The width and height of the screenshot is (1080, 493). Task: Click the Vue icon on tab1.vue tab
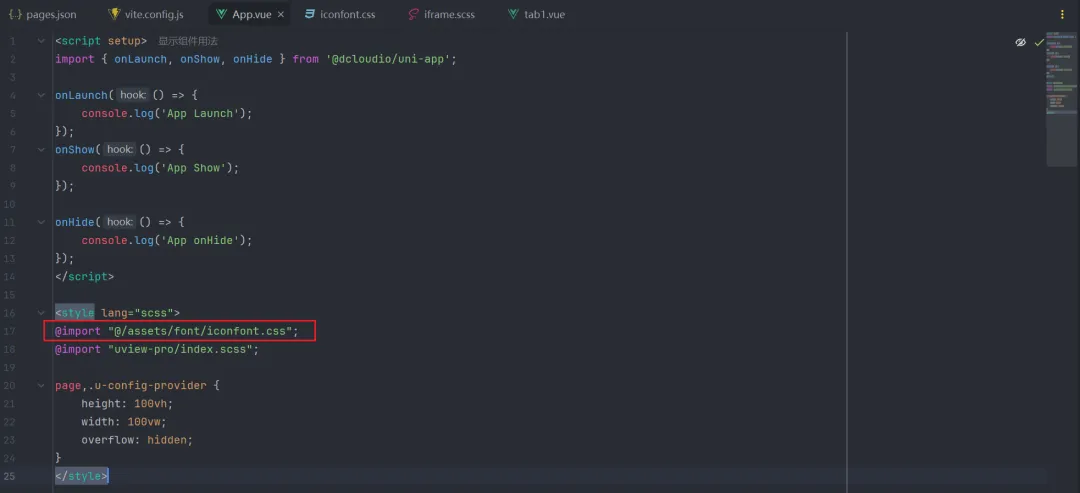pyautogui.click(x=513, y=14)
